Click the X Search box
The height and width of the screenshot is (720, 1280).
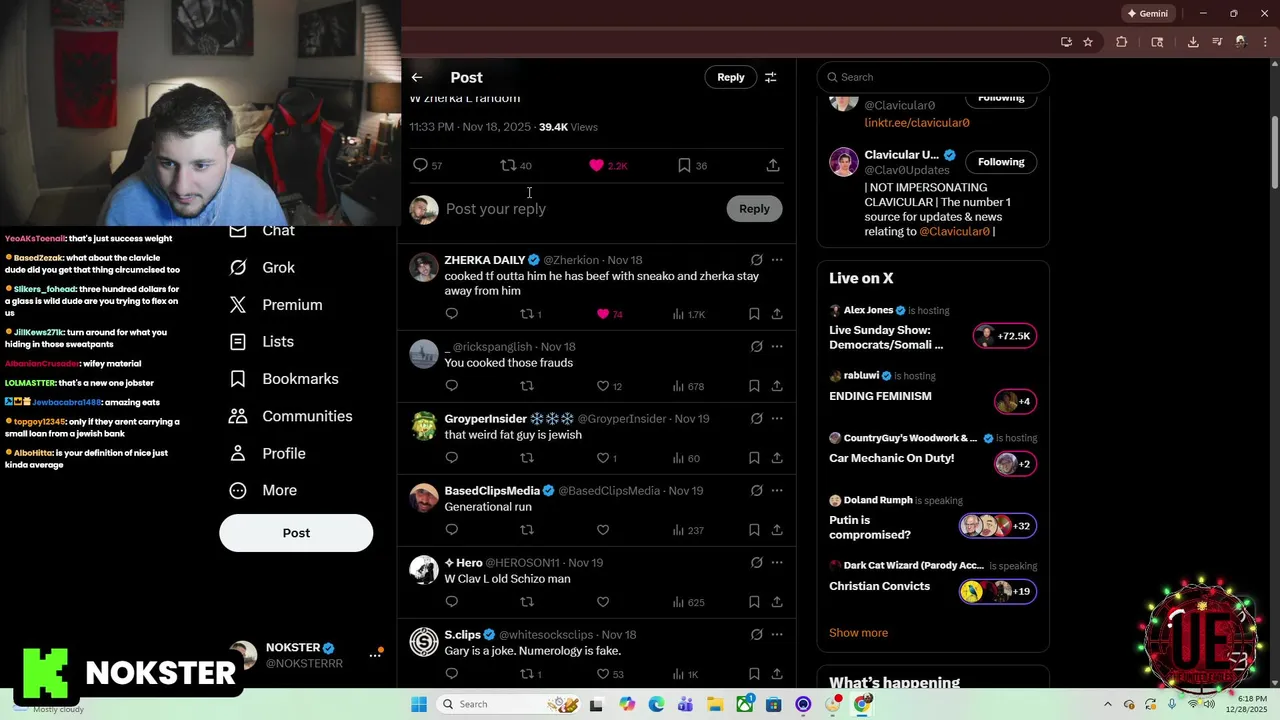[x=933, y=77]
